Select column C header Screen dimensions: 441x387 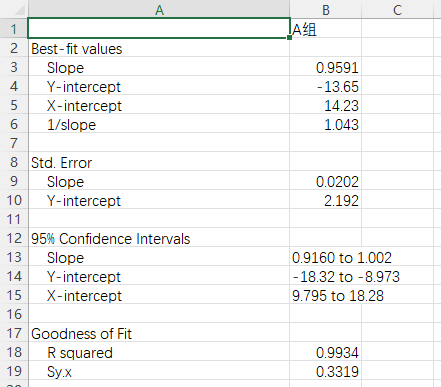coord(397,10)
